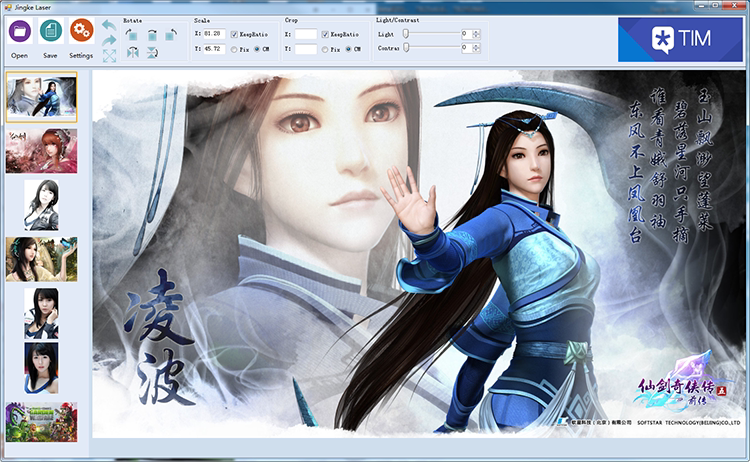Select the girl with butterfly garden thumbnail
Viewport: 750px width, 462px height.
pos(42,259)
